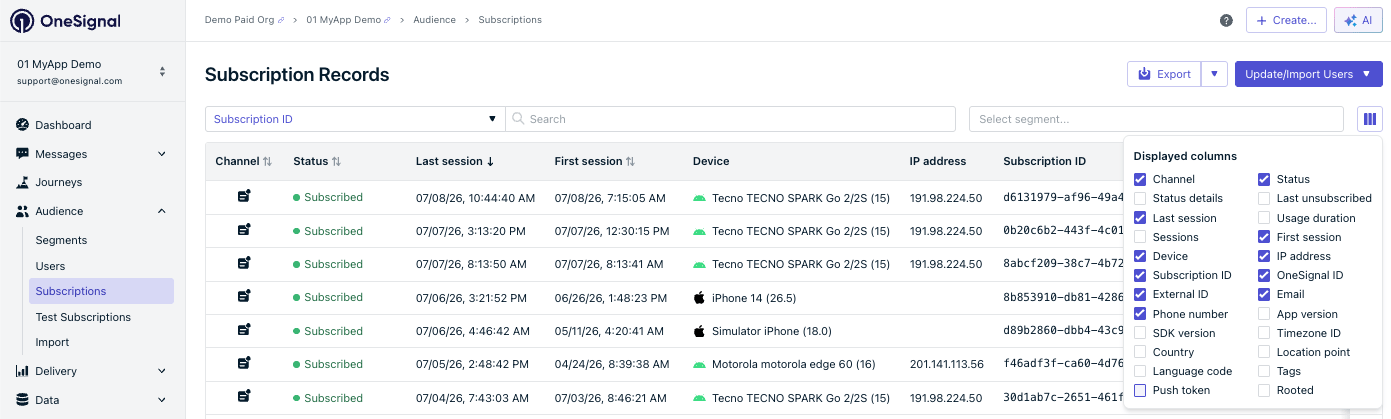Image resolution: width=1391 pixels, height=419 pixels.
Task: Sort by Channel column arrows
Action: pyautogui.click(x=267, y=161)
